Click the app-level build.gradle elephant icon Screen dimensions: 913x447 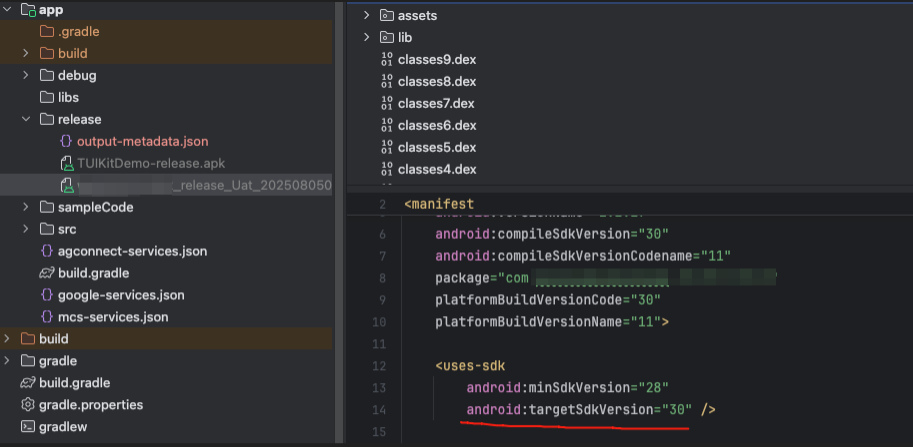(47, 273)
